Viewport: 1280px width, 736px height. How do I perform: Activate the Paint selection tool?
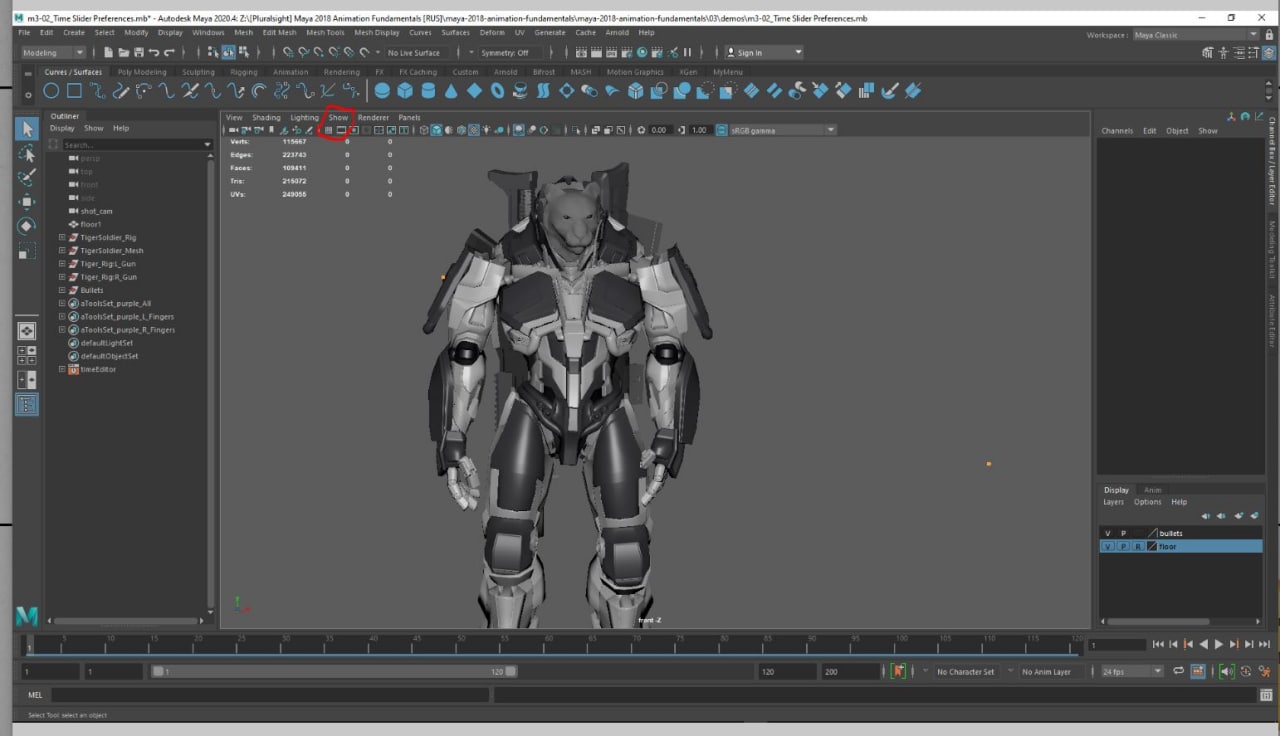point(27,177)
